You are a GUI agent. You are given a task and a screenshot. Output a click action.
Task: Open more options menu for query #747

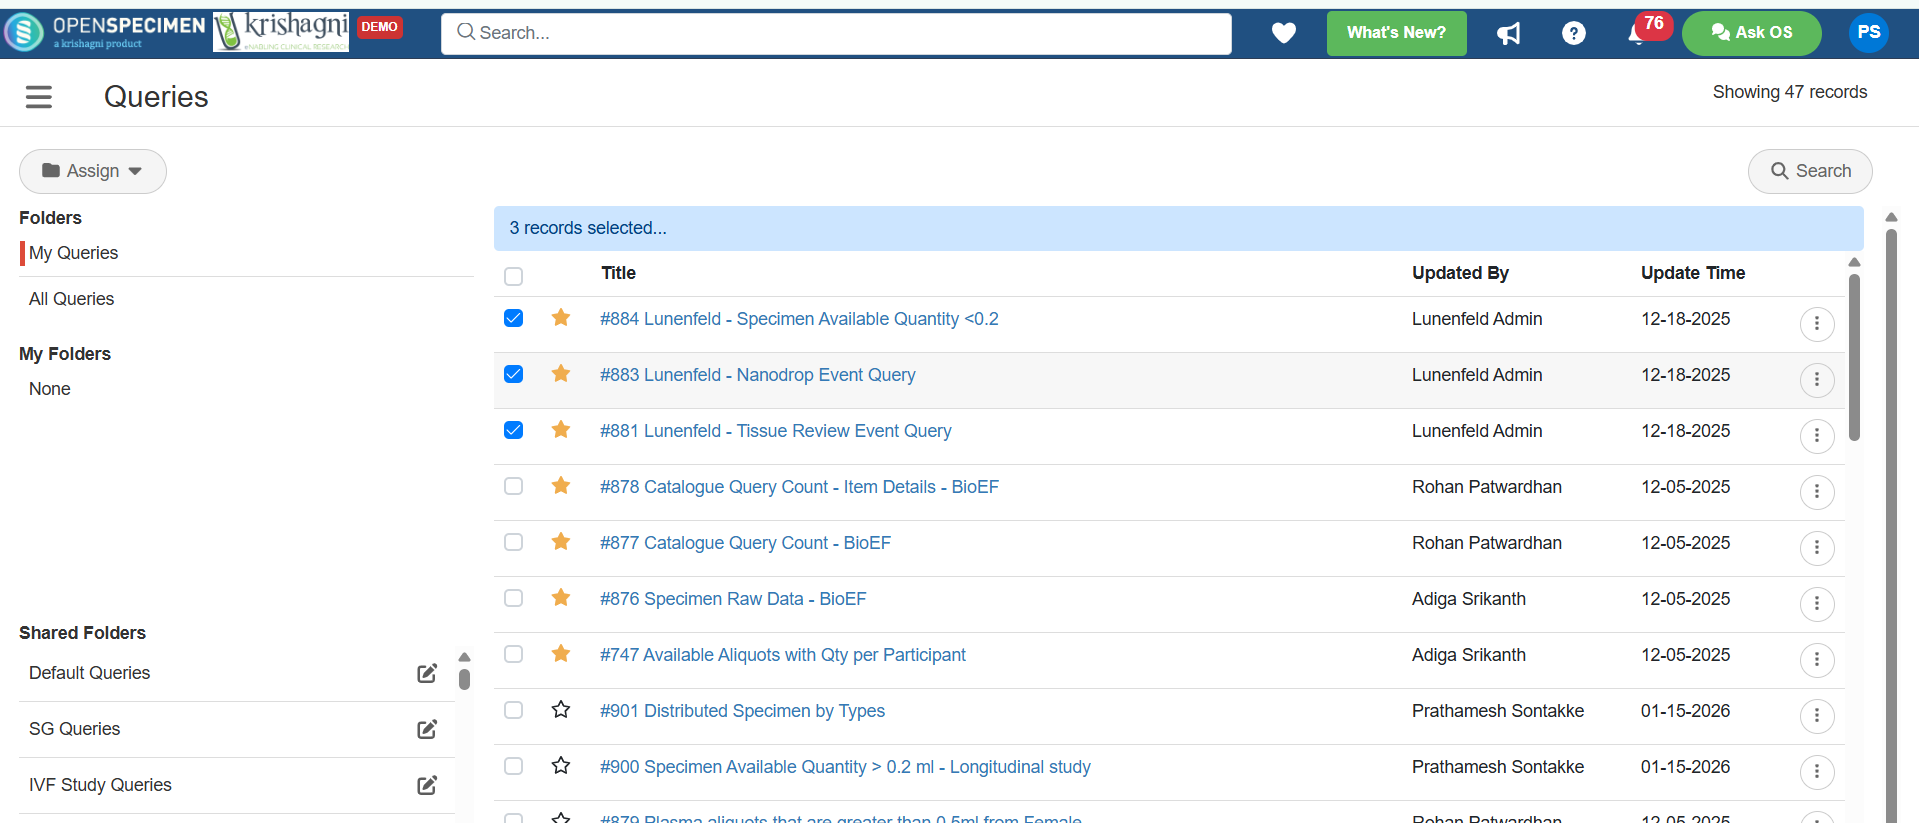[1816, 660]
